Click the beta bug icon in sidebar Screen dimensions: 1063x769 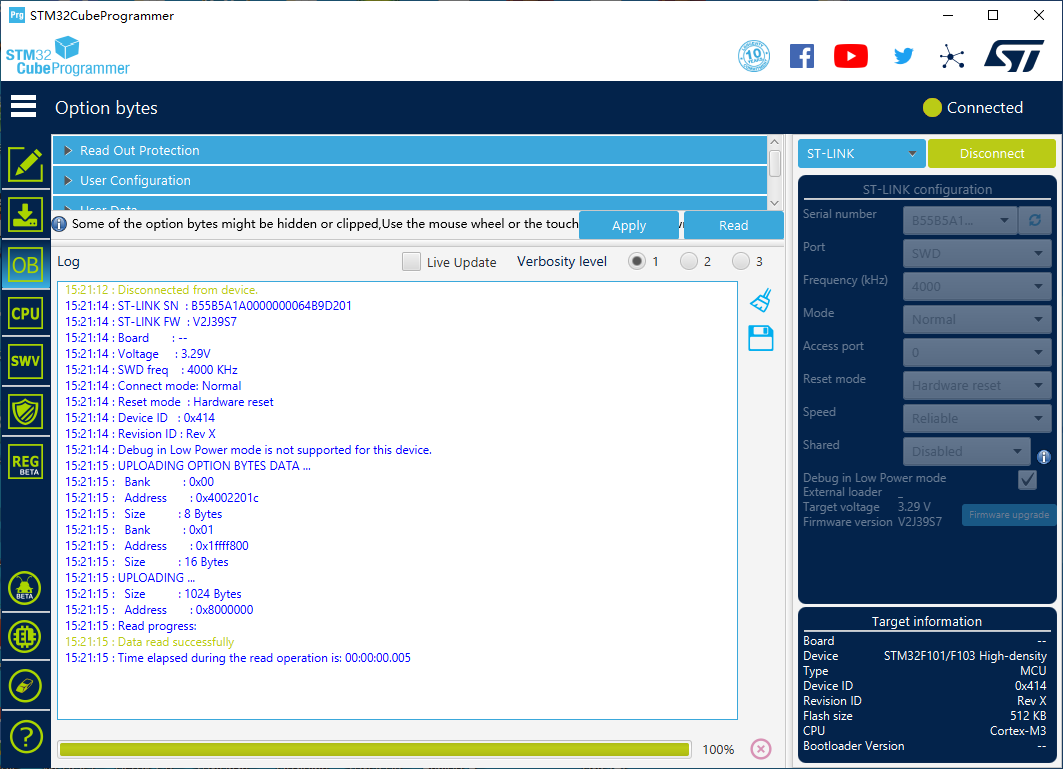[x=25, y=588]
